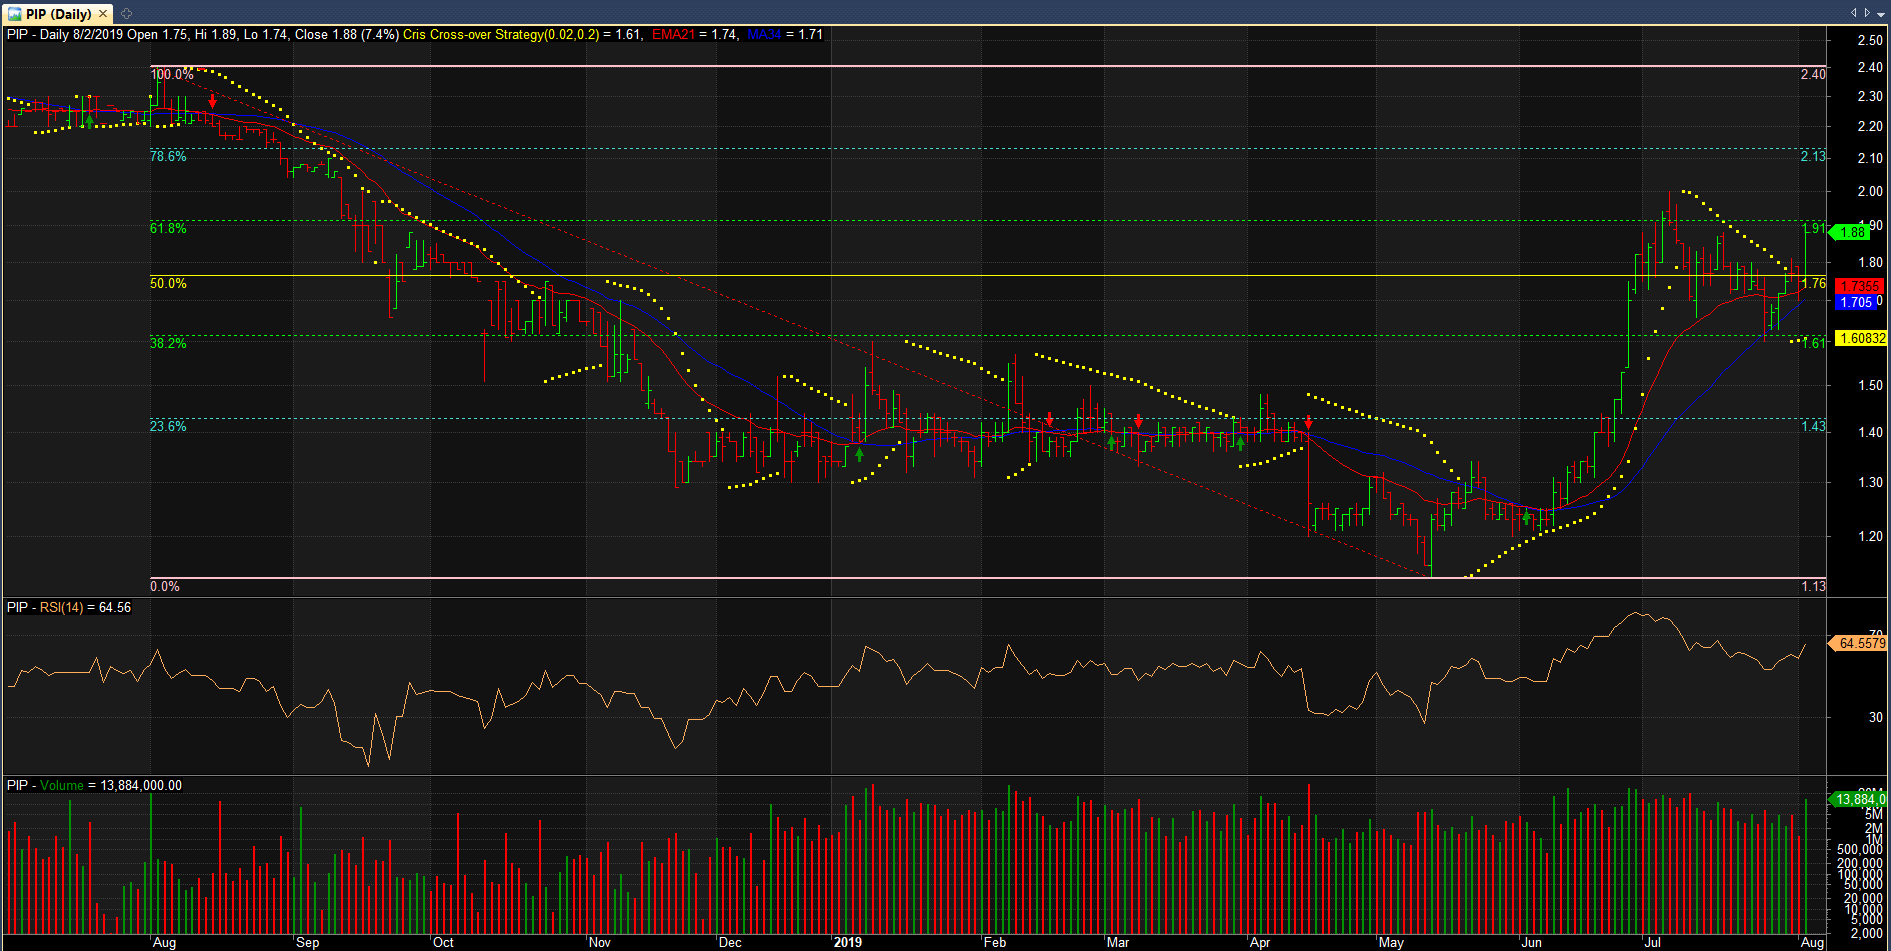This screenshot has height=951, width=1891.
Task: Click the Oct label on the date axis
Action: point(443,942)
